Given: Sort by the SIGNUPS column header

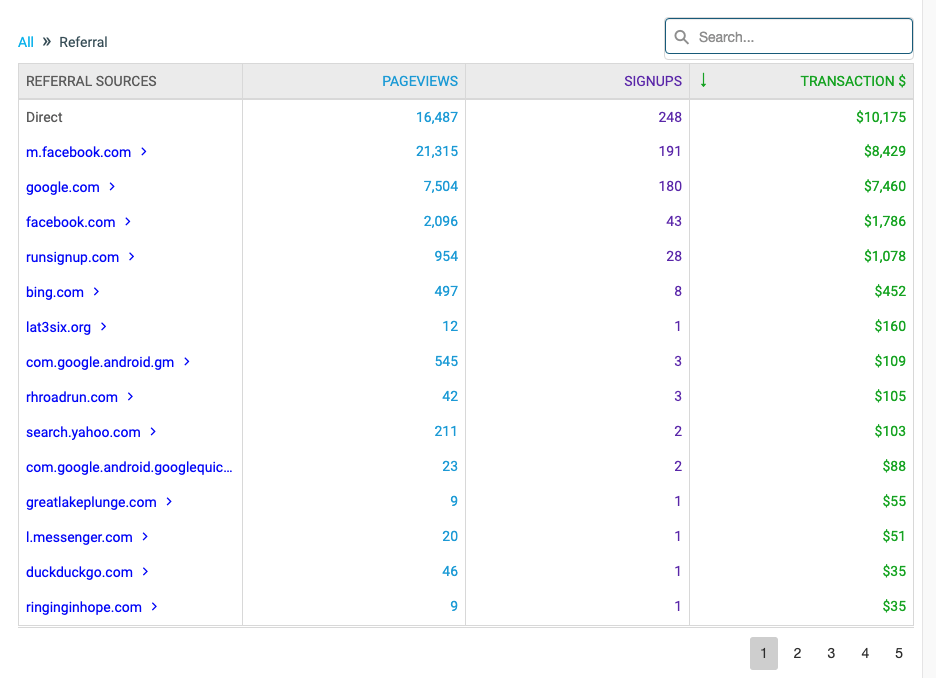Looking at the screenshot, I should pos(652,81).
